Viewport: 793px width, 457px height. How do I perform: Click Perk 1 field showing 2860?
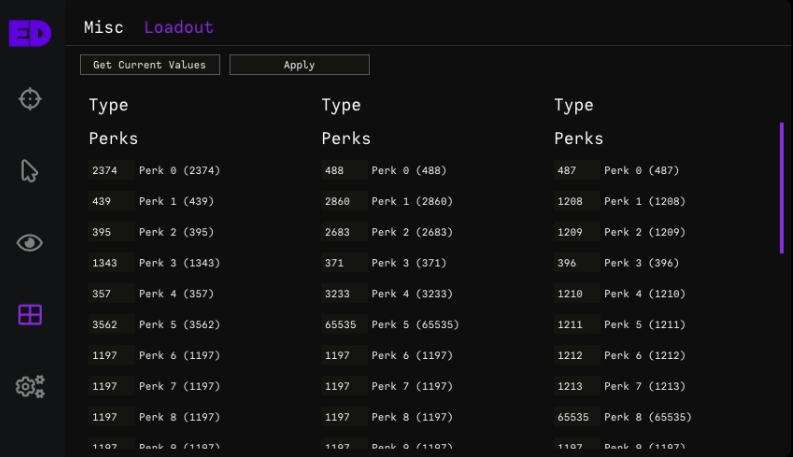click(x=343, y=202)
